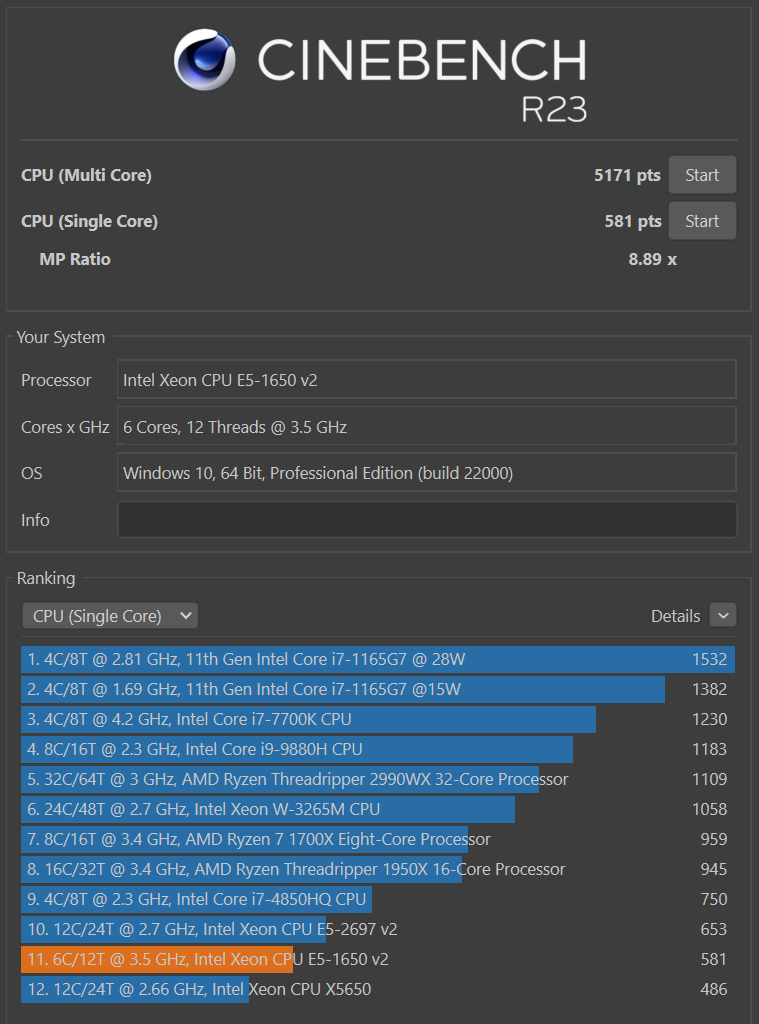Expand the Details dropdown arrow
The width and height of the screenshot is (759, 1024).
click(x=723, y=615)
